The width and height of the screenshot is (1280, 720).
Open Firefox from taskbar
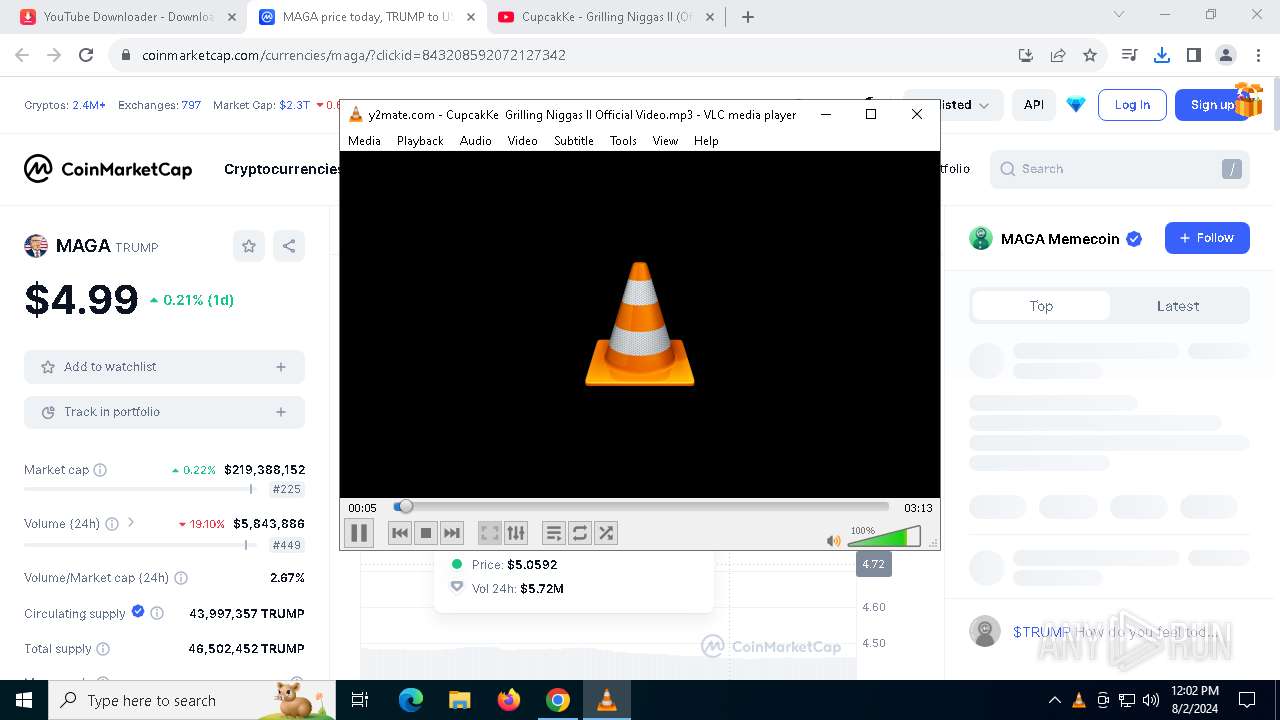(509, 700)
